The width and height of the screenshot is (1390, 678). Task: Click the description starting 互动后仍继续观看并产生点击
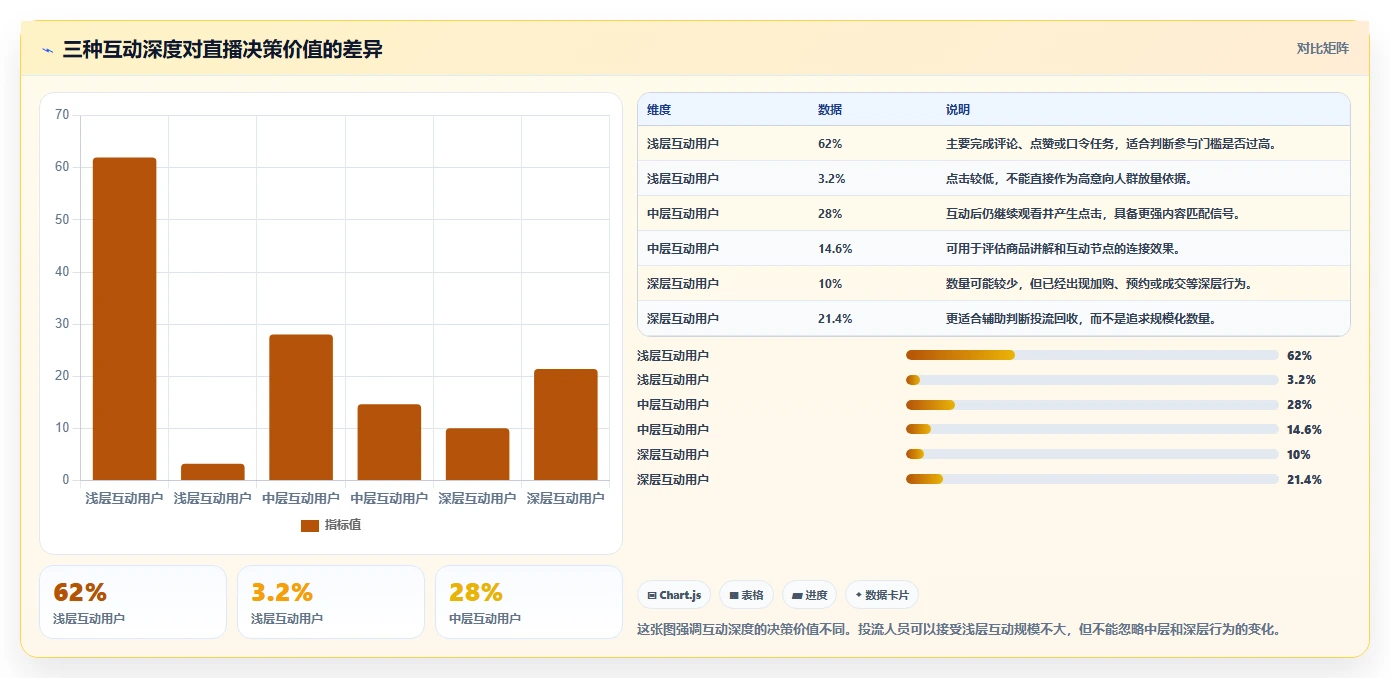(1095, 214)
